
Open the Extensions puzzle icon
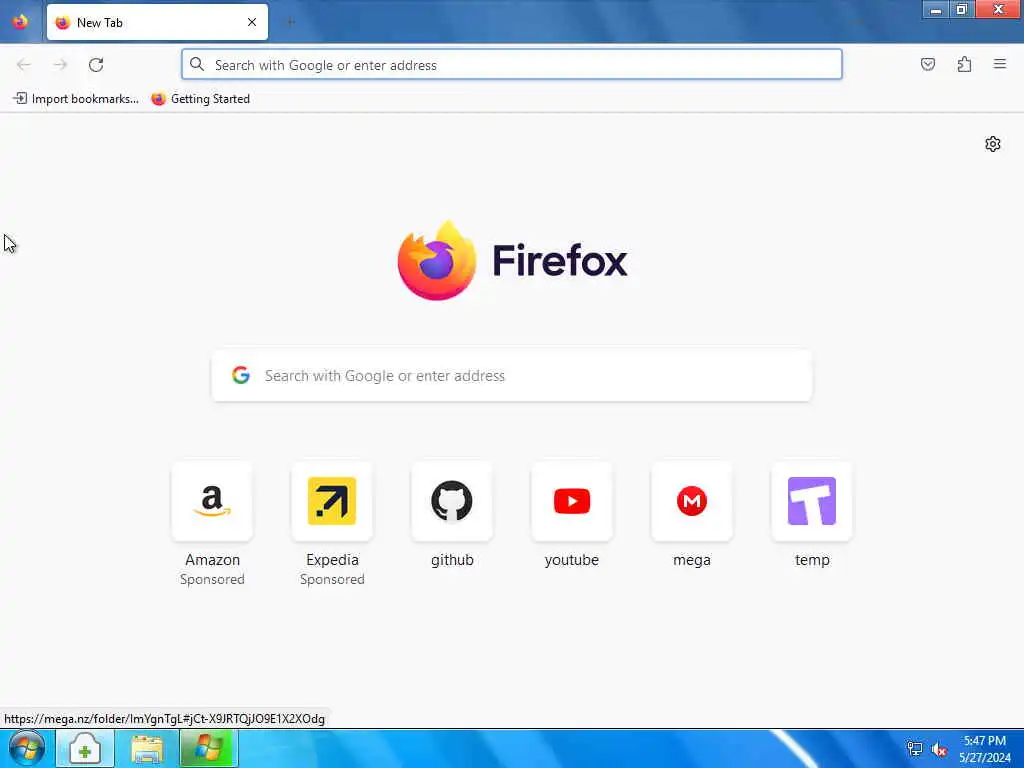[964, 64]
